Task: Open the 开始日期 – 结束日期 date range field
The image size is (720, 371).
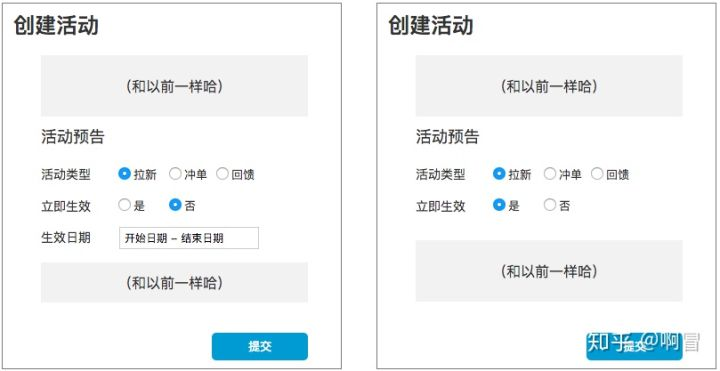Action: coord(189,238)
